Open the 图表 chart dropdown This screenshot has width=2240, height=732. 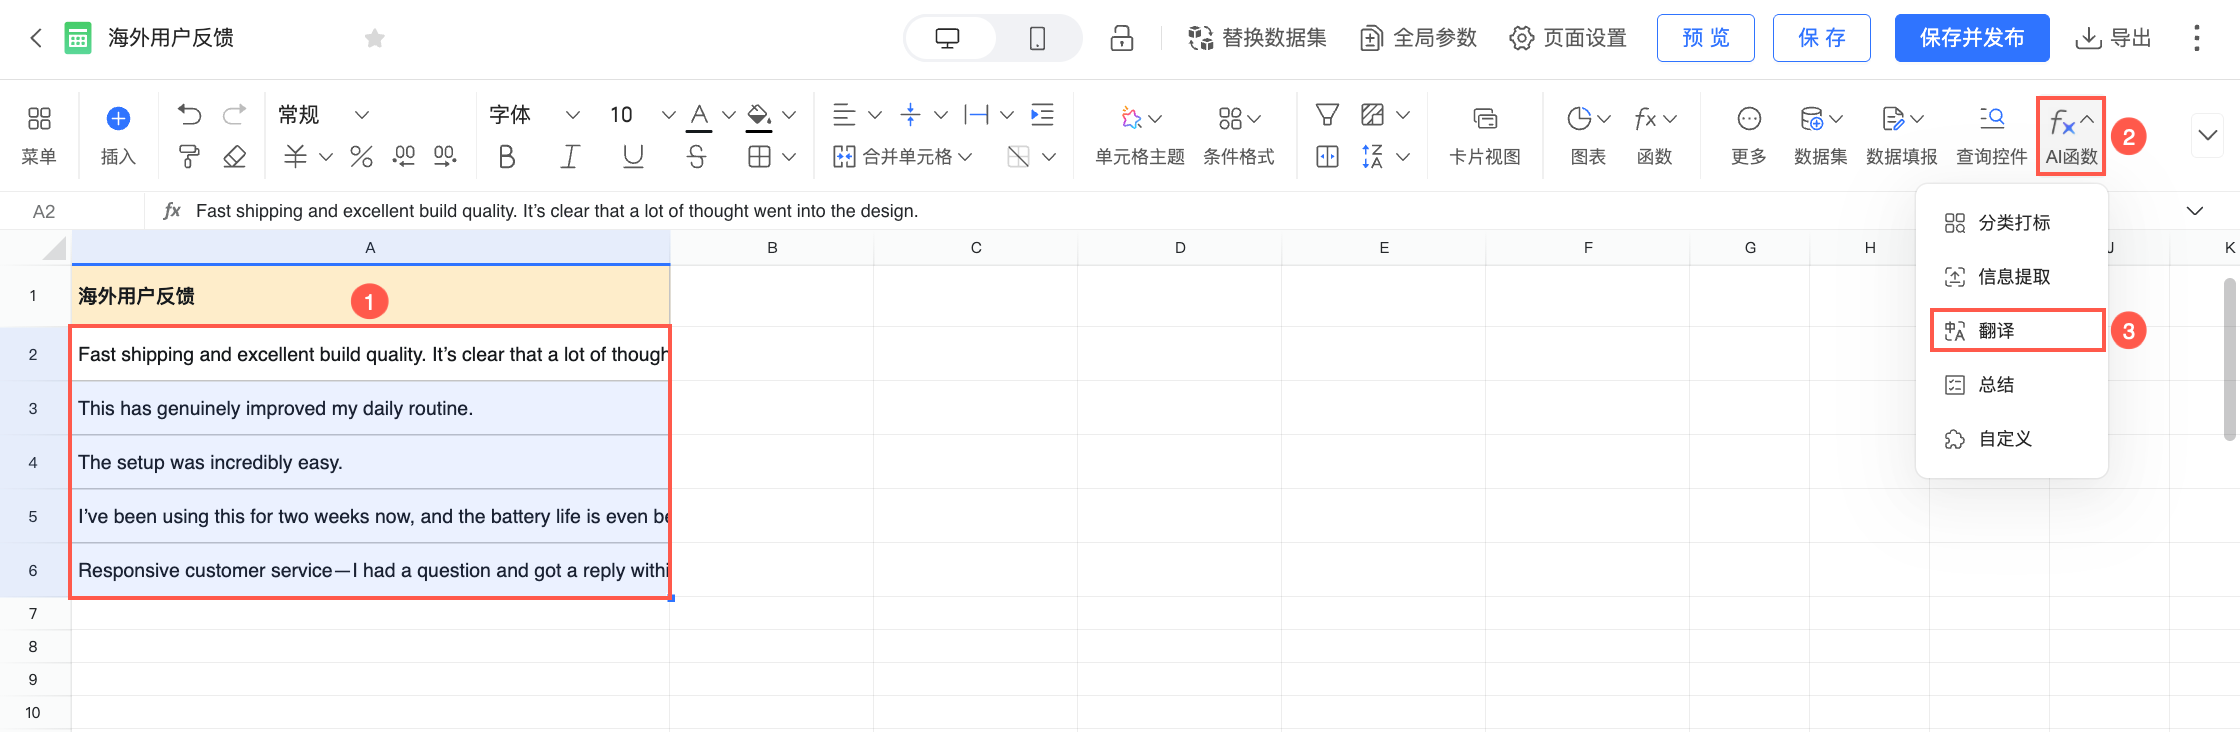pyautogui.click(x=1589, y=135)
